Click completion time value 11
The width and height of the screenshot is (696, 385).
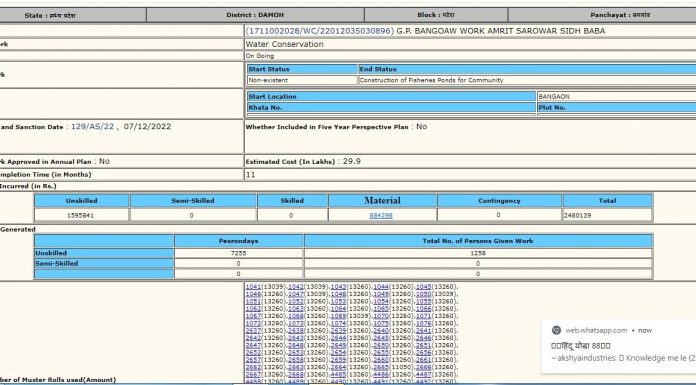(250, 175)
